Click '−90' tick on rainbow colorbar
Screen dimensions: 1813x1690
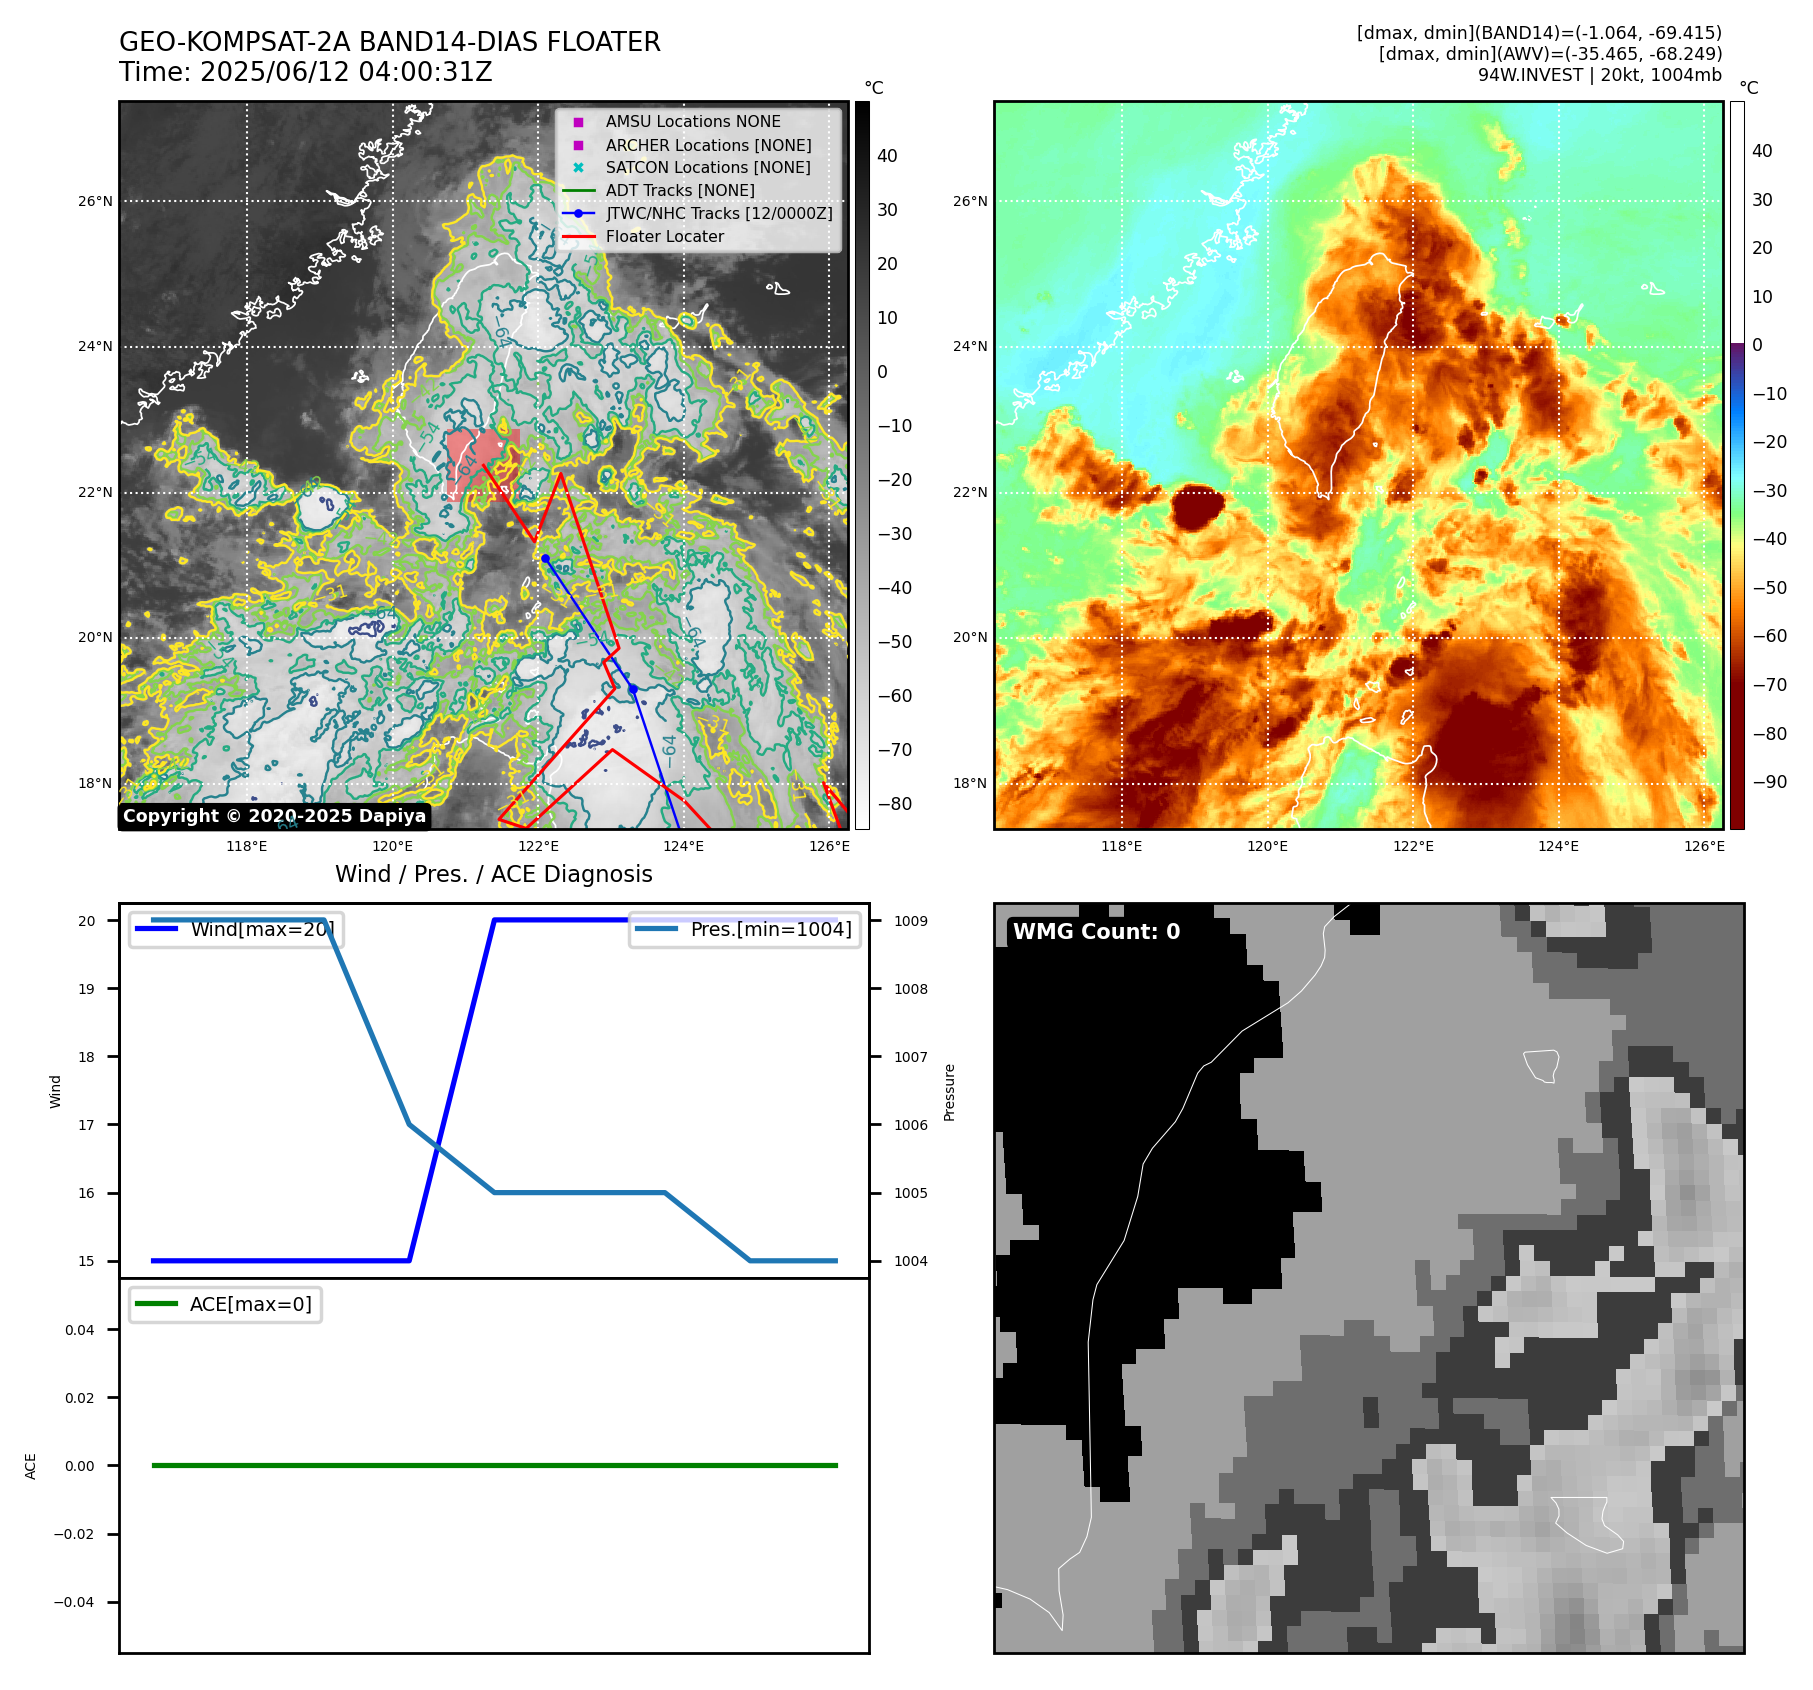[x=1769, y=782]
